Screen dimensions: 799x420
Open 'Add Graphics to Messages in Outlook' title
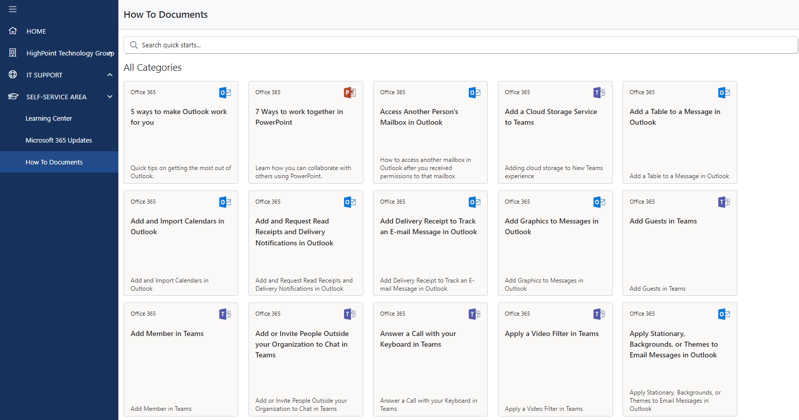[x=551, y=226]
